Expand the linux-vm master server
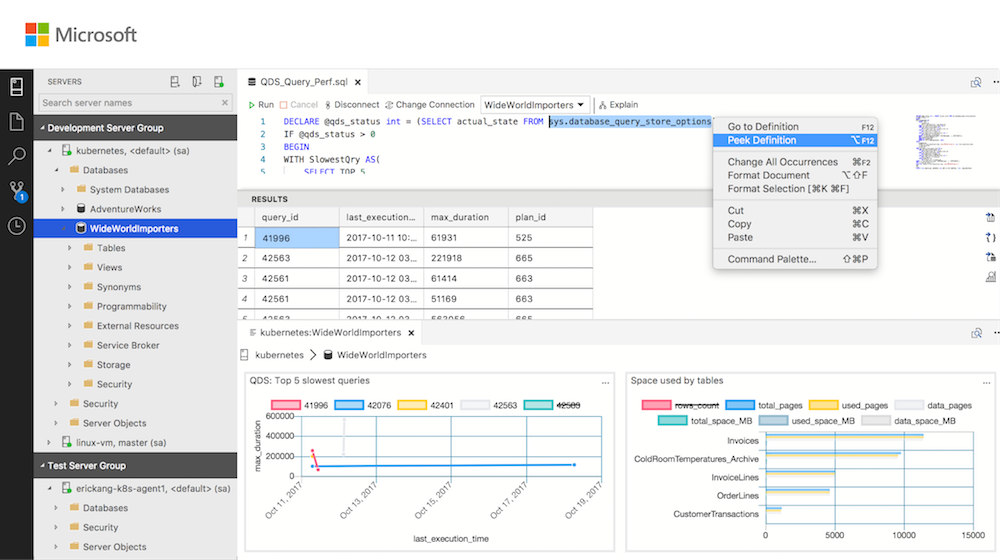The width and height of the screenshot is (1000, 560). click(50, 442)
